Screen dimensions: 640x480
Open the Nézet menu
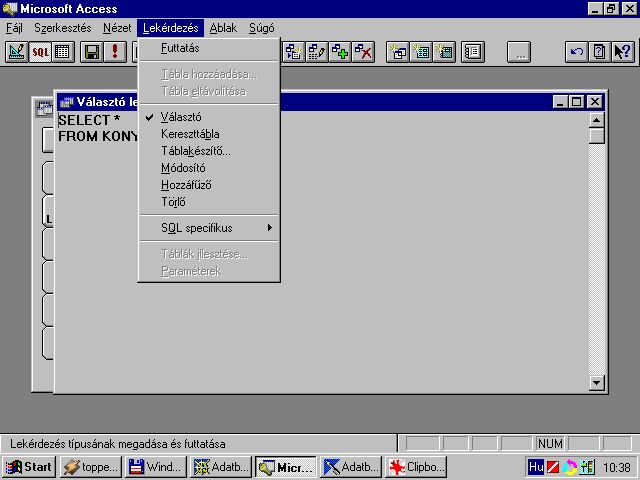coord(117,28)
